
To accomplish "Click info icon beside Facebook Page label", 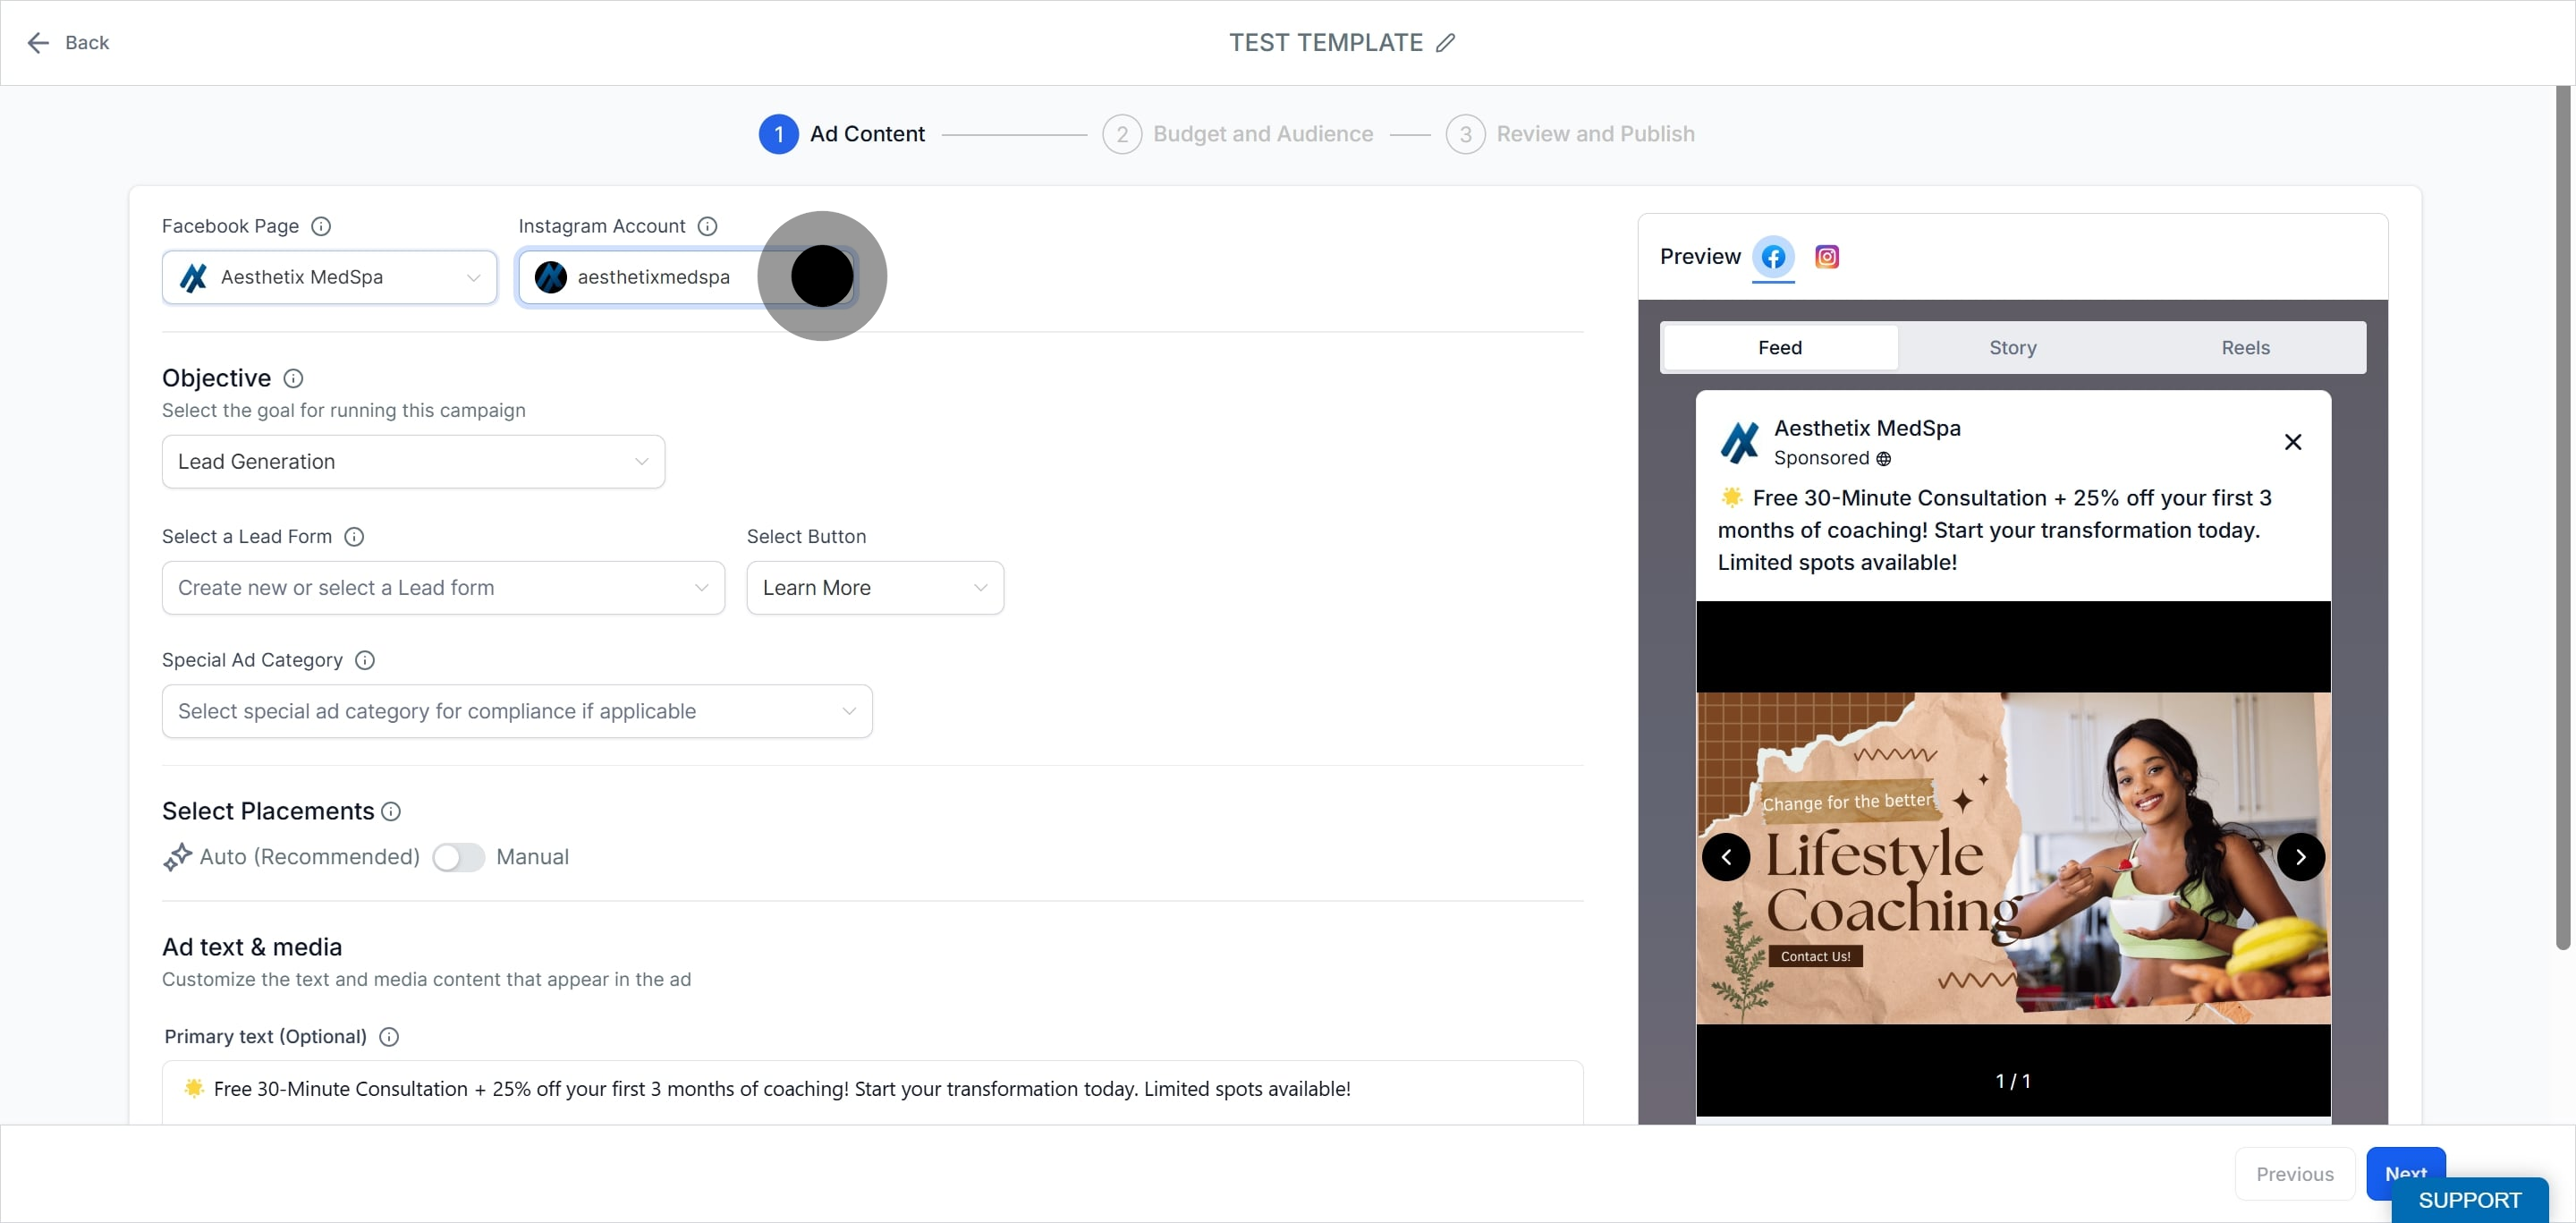I will click(321, 227).
